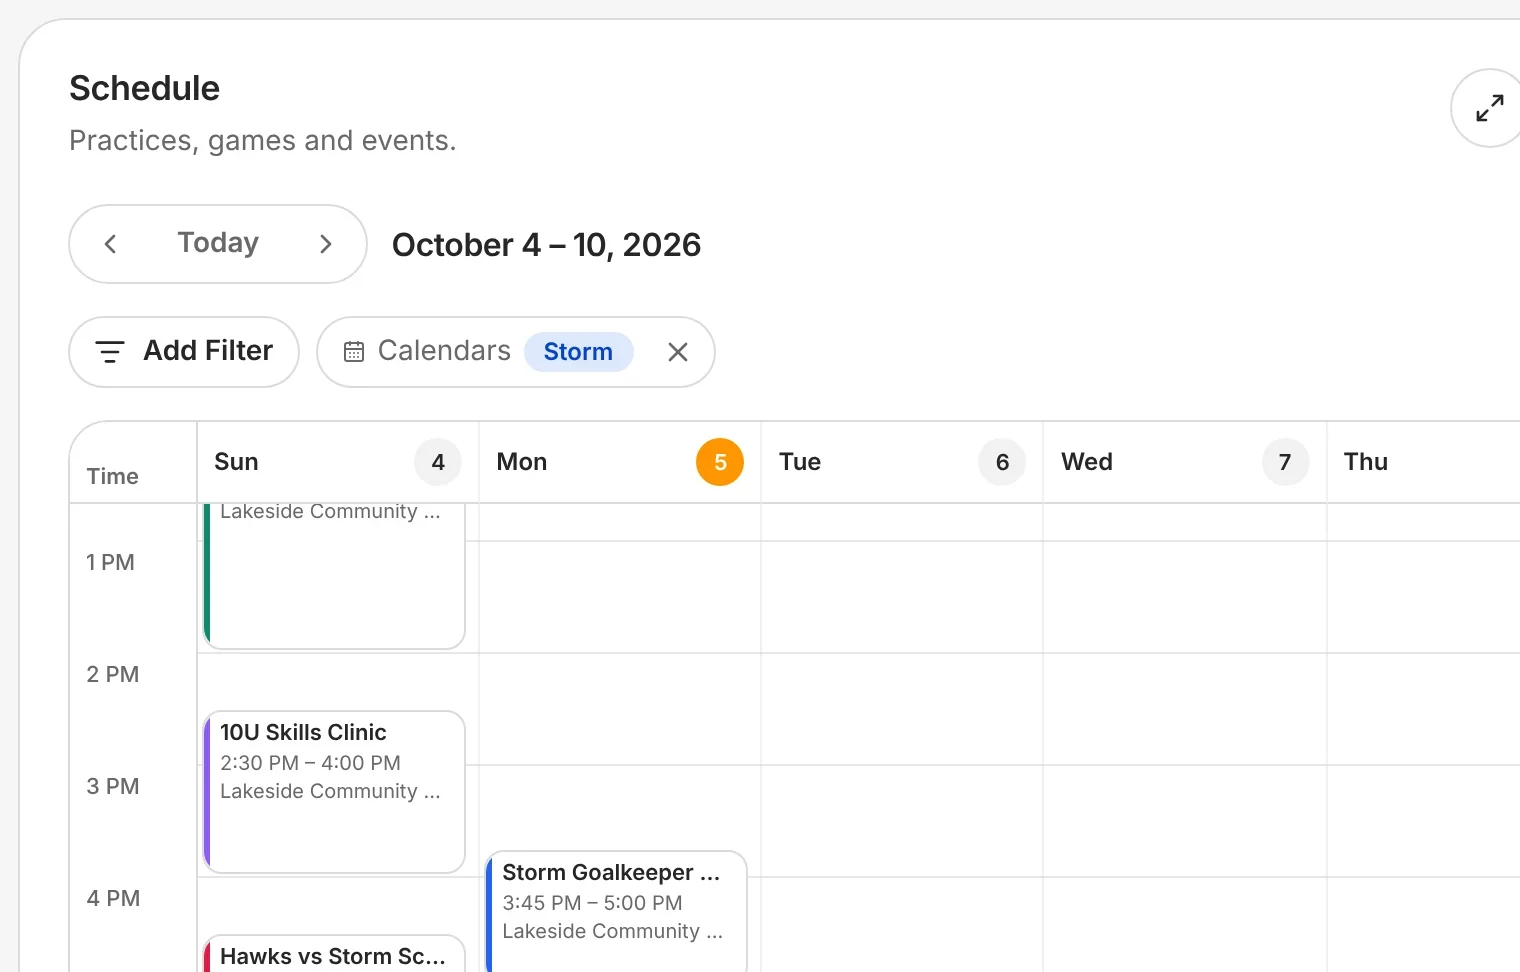Click Wednesday date badge 7
1520x972 pixels.
pos(1285,462)
